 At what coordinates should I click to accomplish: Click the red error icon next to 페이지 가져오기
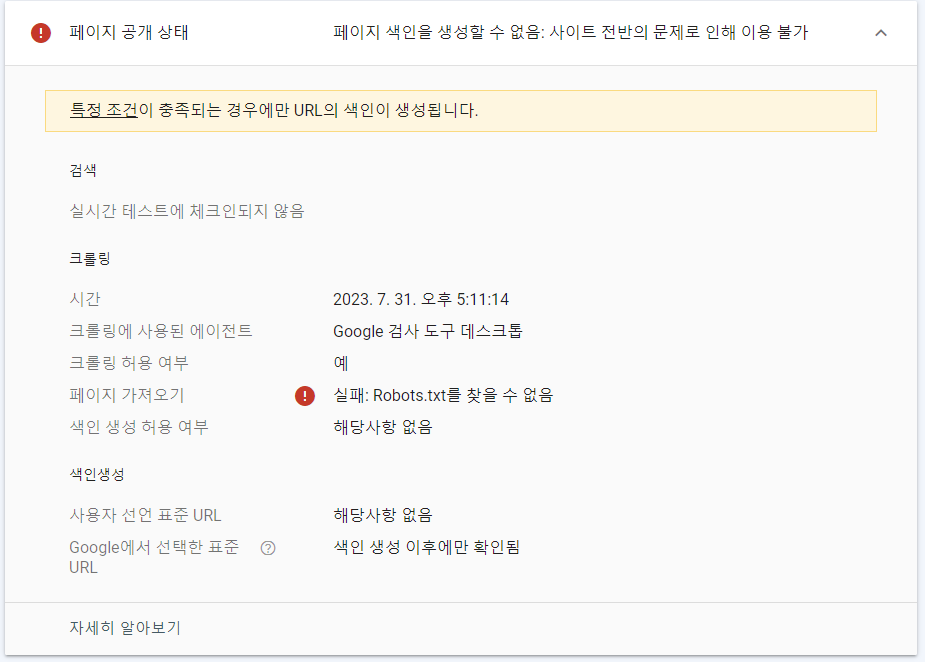click(305, 396)
